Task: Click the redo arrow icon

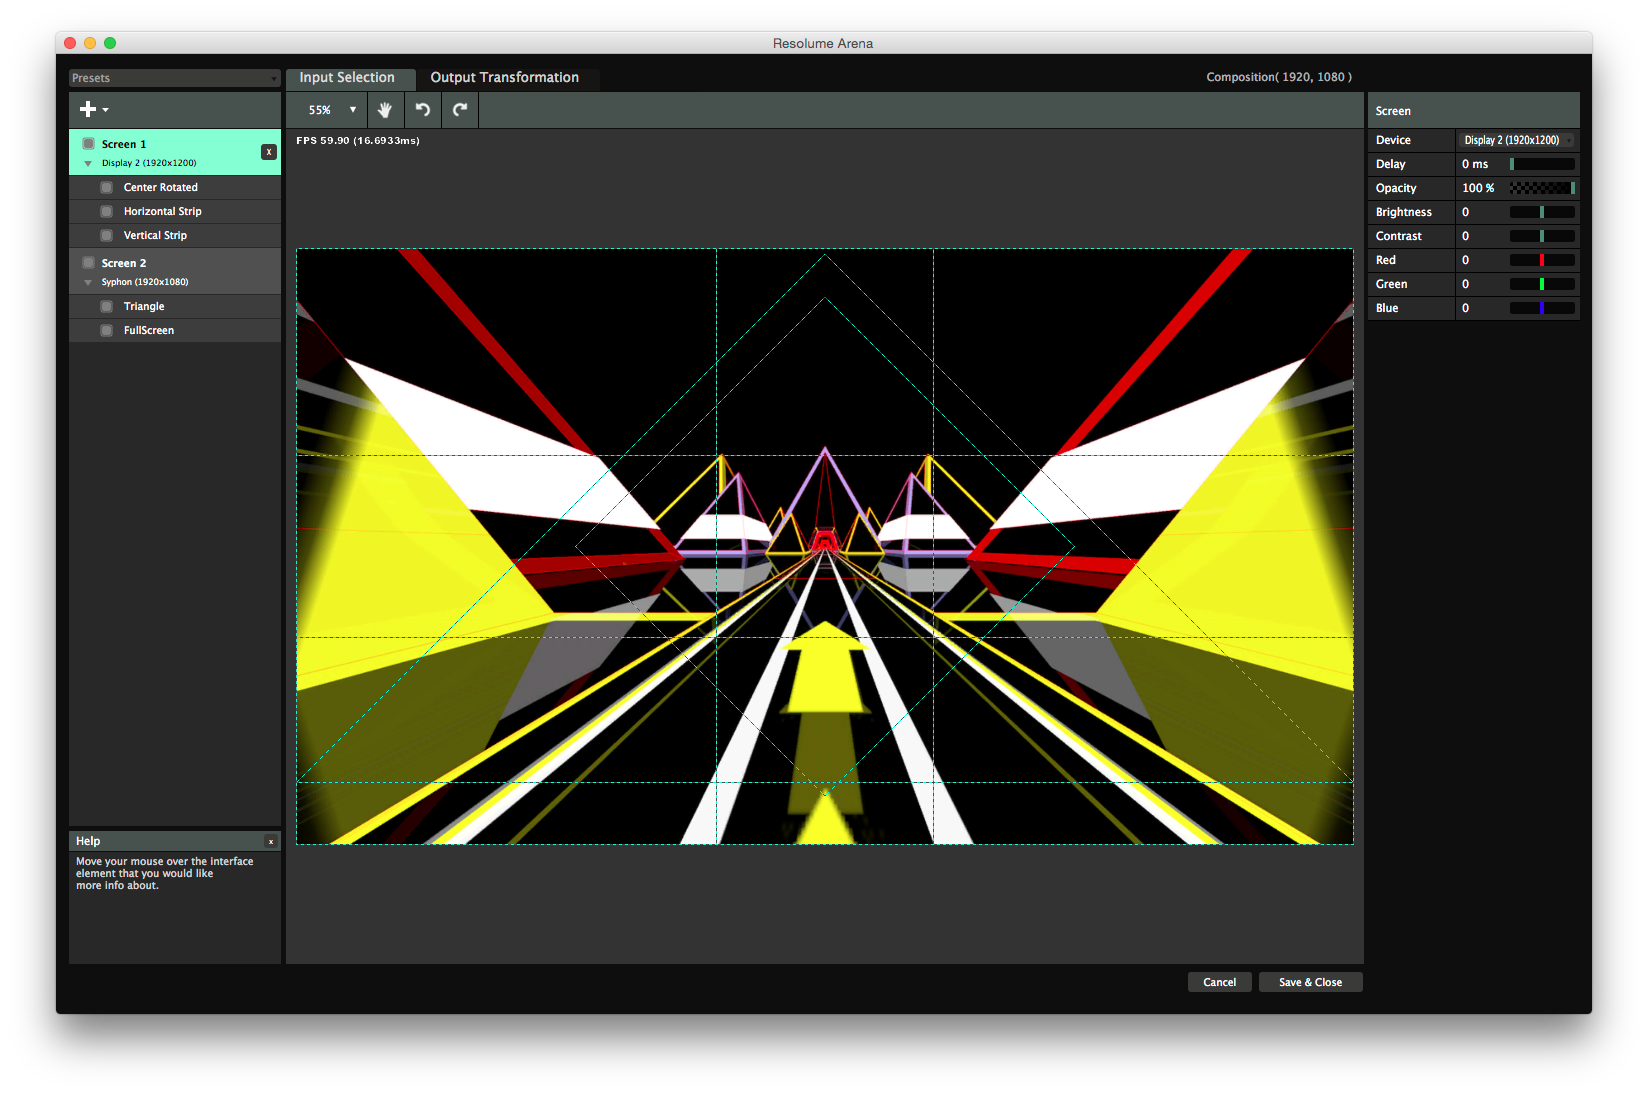Action: click(460, 110)
